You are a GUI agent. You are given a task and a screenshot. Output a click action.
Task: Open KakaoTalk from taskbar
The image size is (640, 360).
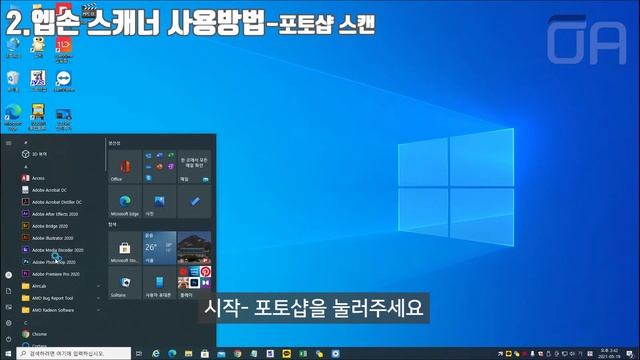[x=287, y=353]
